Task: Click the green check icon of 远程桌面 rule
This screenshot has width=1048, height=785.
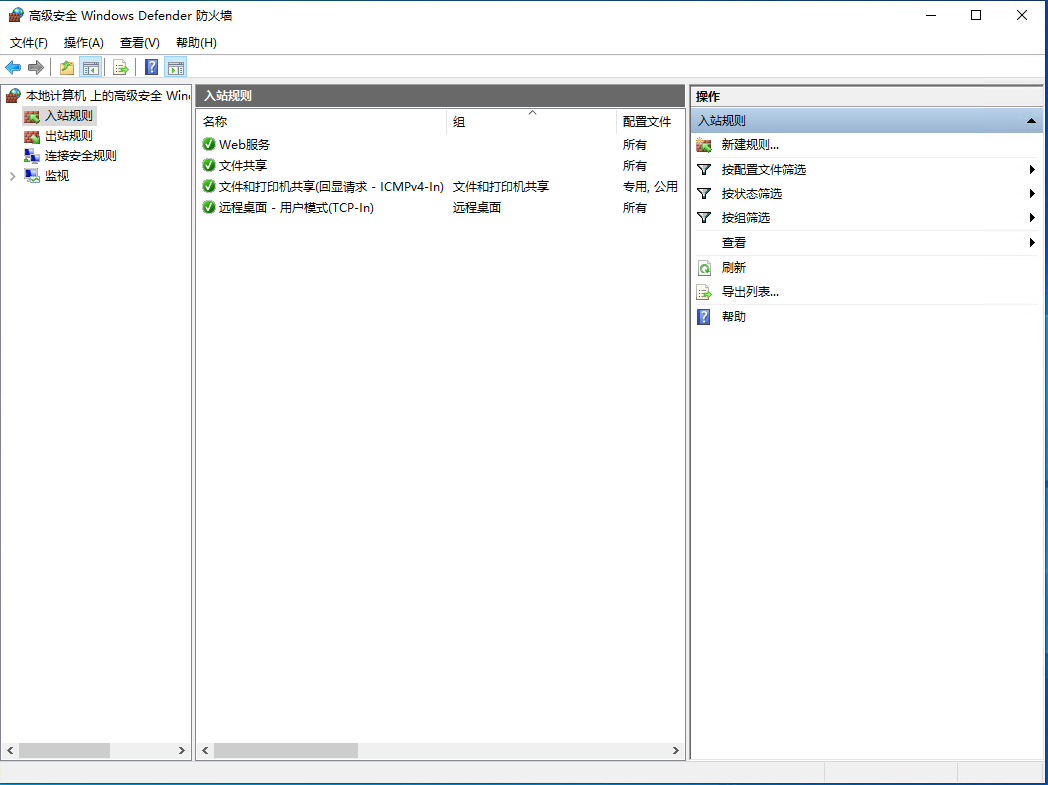Action: coord(209,207)
